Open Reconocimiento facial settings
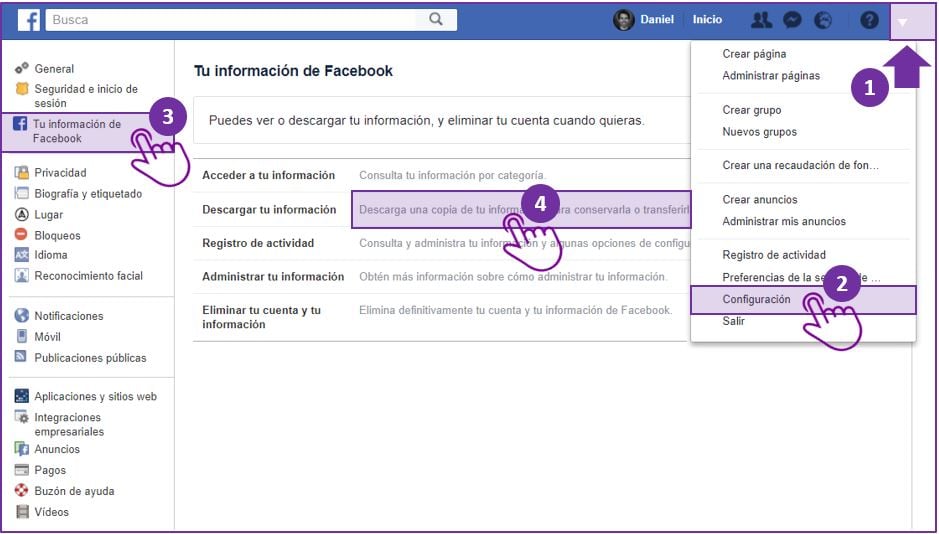This screenshot has height=534, width=939. coord(88,275)
